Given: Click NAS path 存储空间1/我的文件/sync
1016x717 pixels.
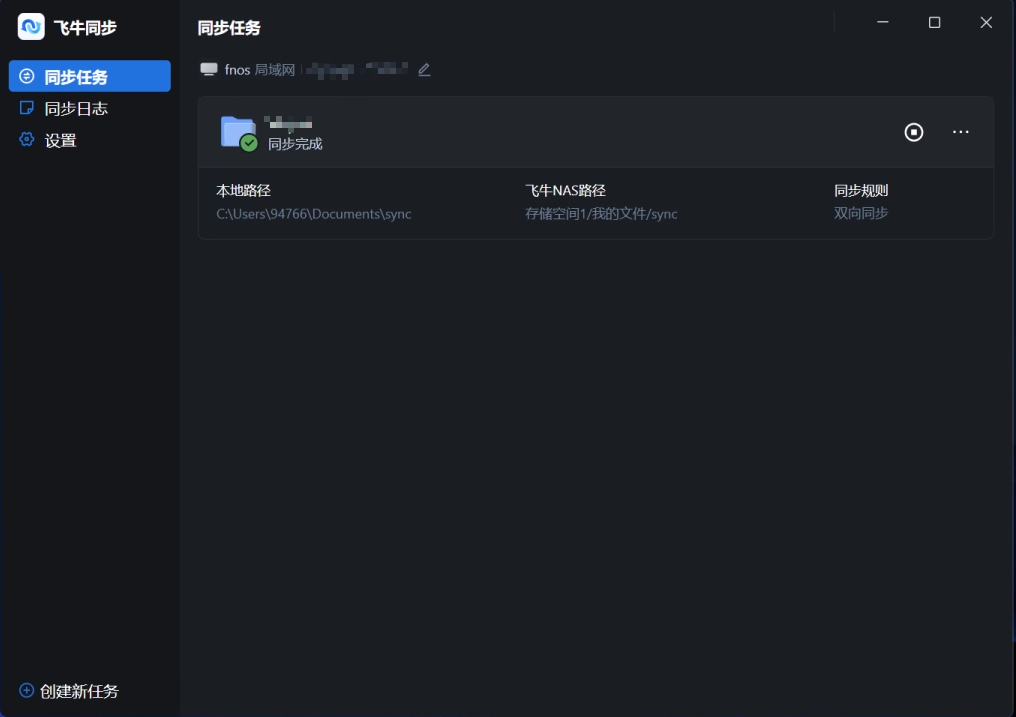Looking at the screenshot, I should coord(601,214).
